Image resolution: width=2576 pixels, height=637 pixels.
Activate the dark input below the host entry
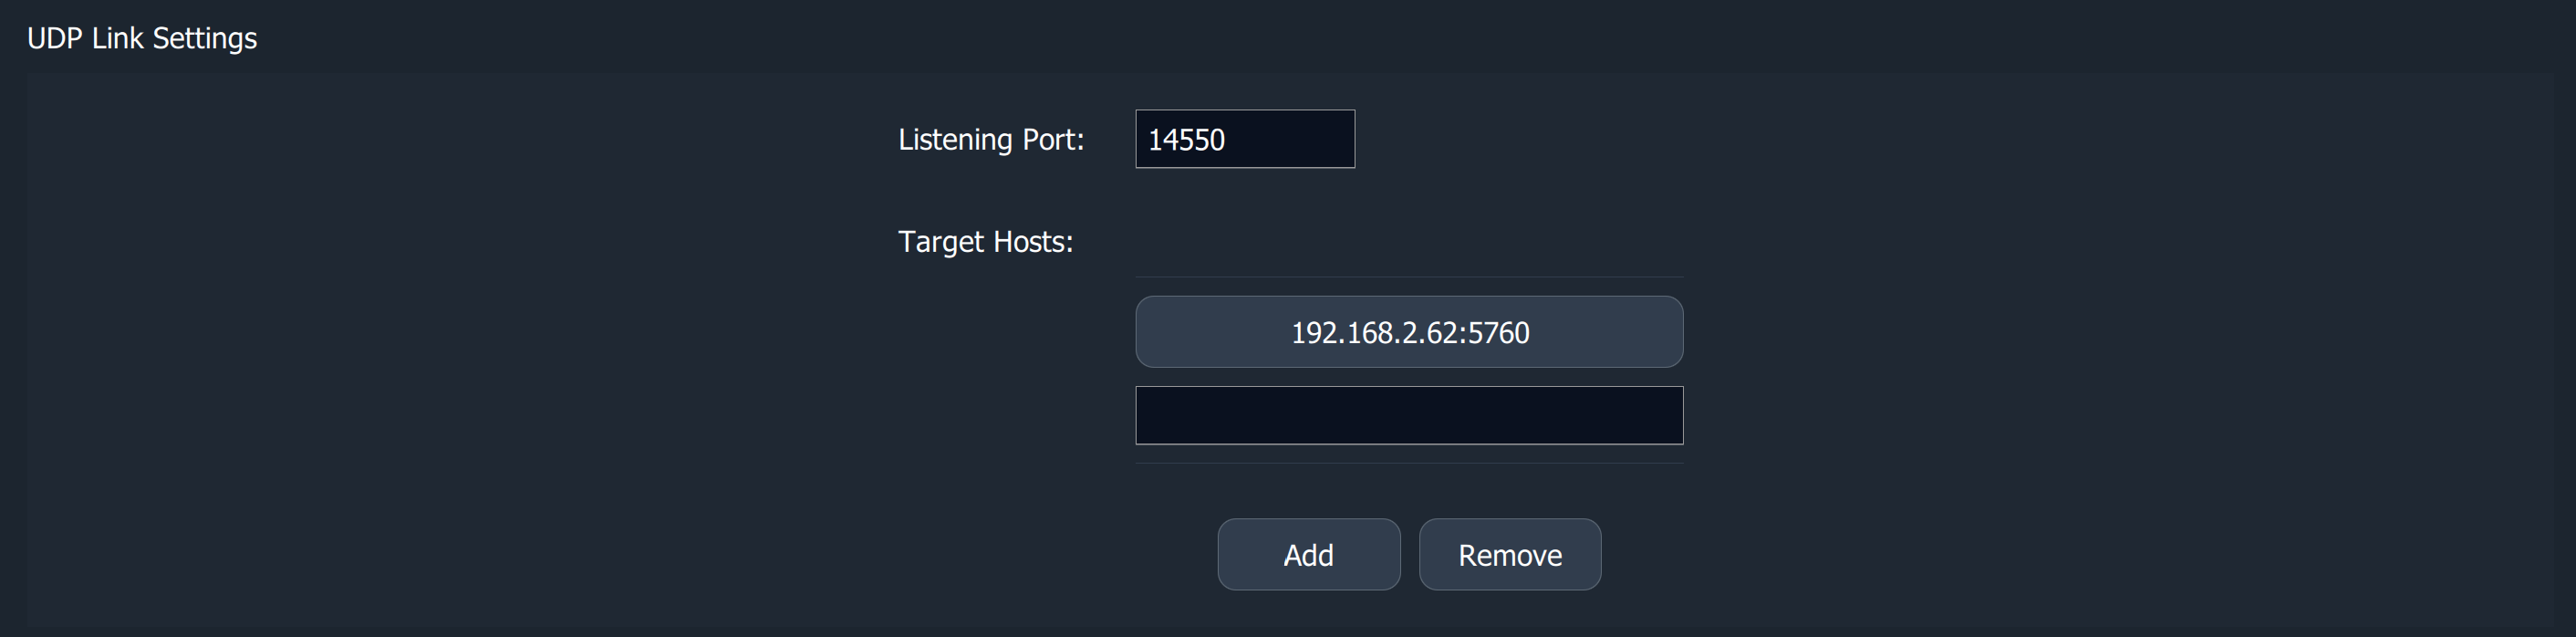click(x=1408, y=415)
